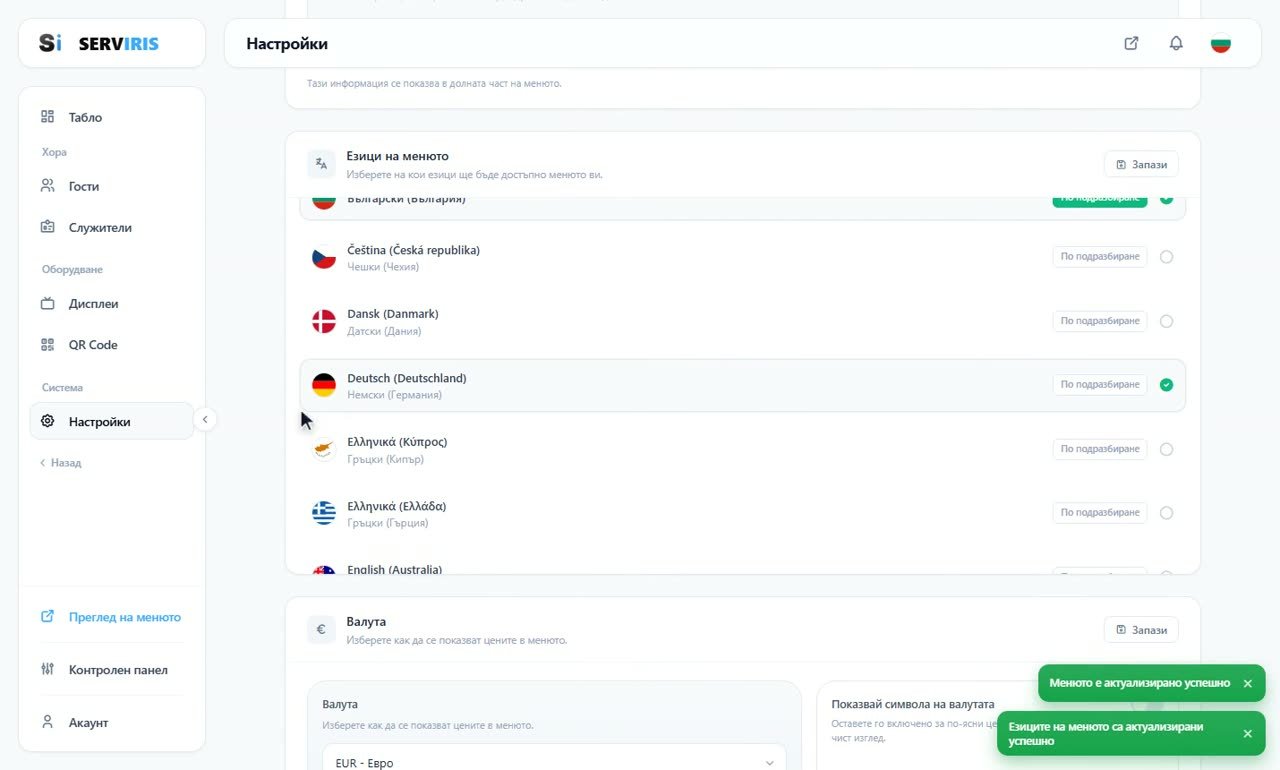
Task: Click the Служители badge icon
Action: click(x=47, y=227)
